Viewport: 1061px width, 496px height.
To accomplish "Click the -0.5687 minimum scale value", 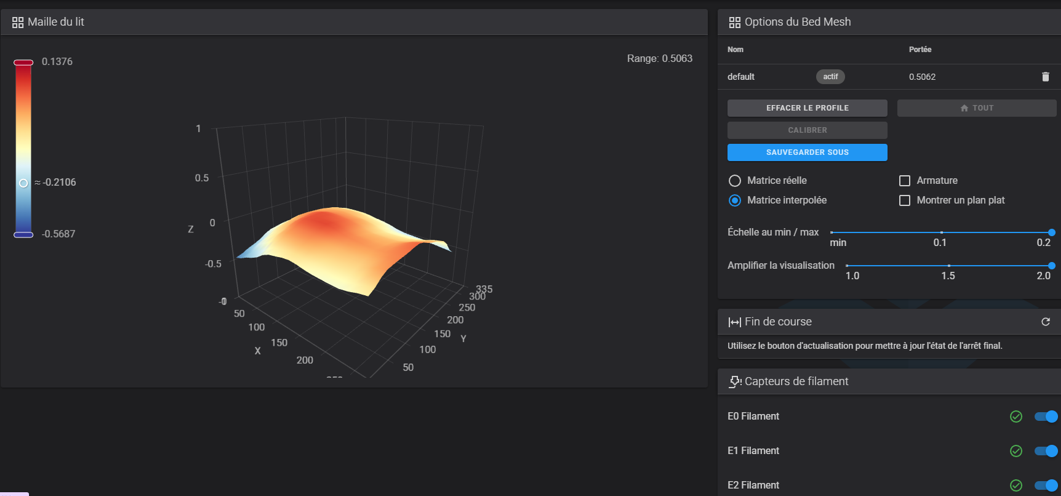I will point(58,234).
